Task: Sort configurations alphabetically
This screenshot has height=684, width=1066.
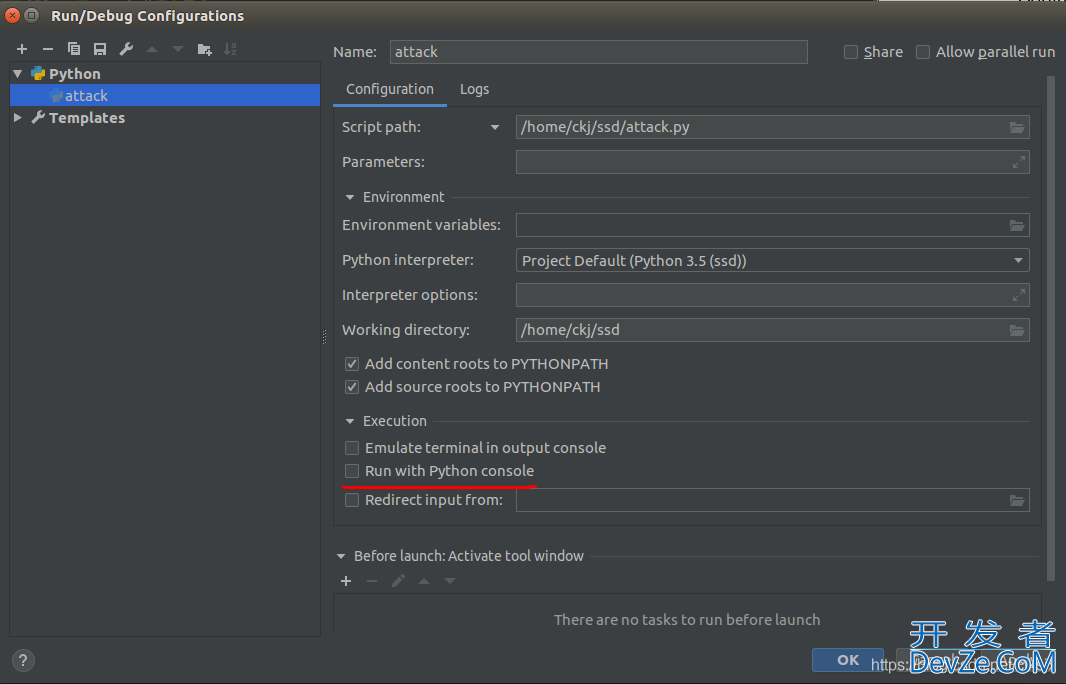Action: coord(230,49)
